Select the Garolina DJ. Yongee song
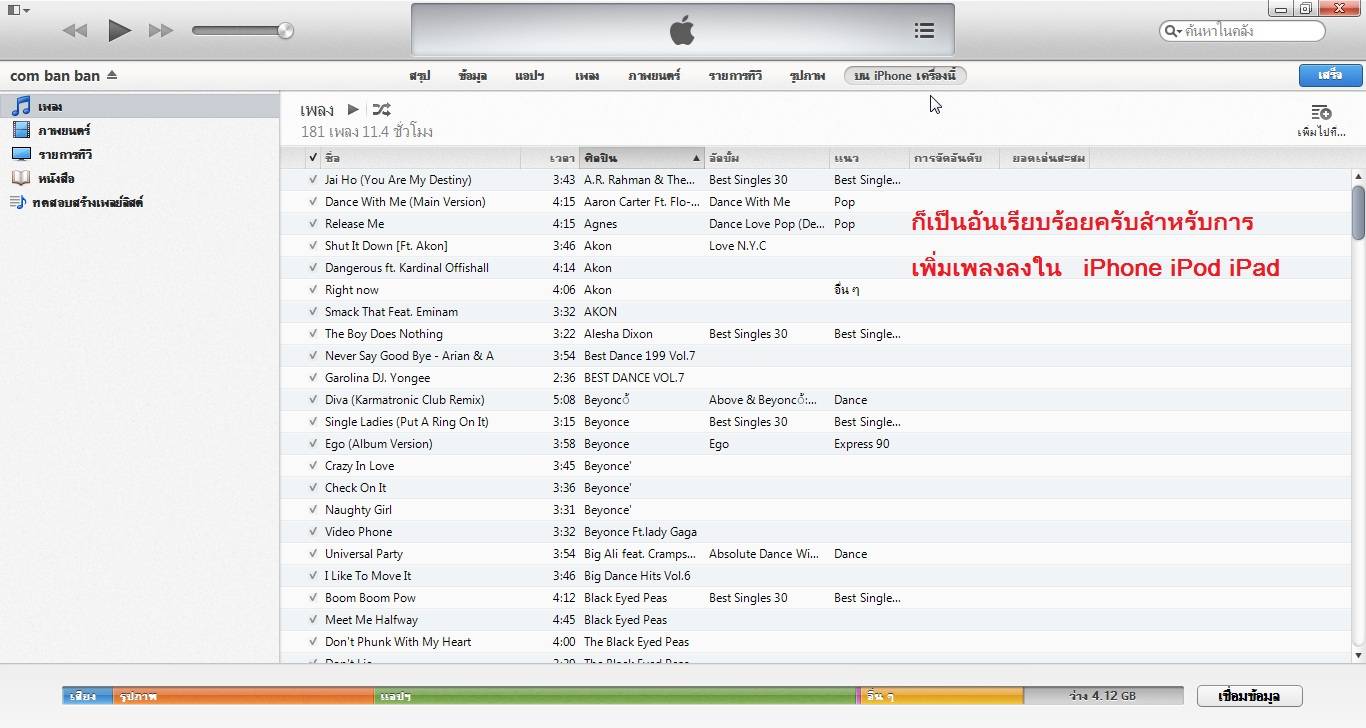Image resolution: width=1366 pixels, height=728 pixels. pos(815,378)
